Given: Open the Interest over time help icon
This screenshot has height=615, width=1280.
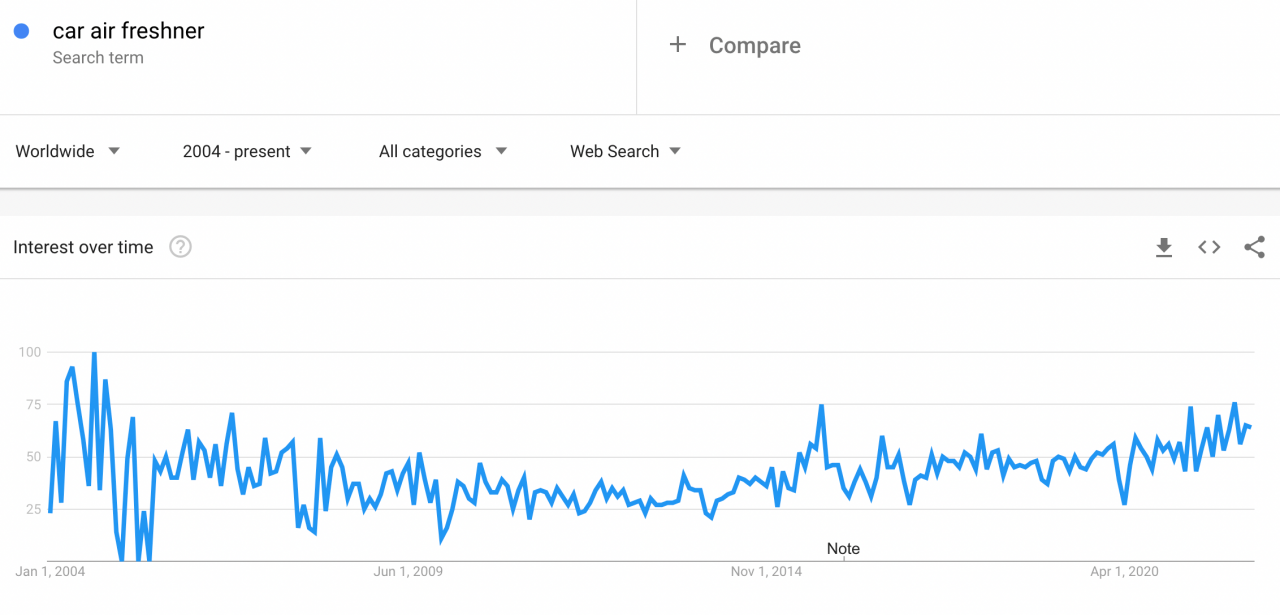Looking at the screenshot, I should tap(180, 247).
